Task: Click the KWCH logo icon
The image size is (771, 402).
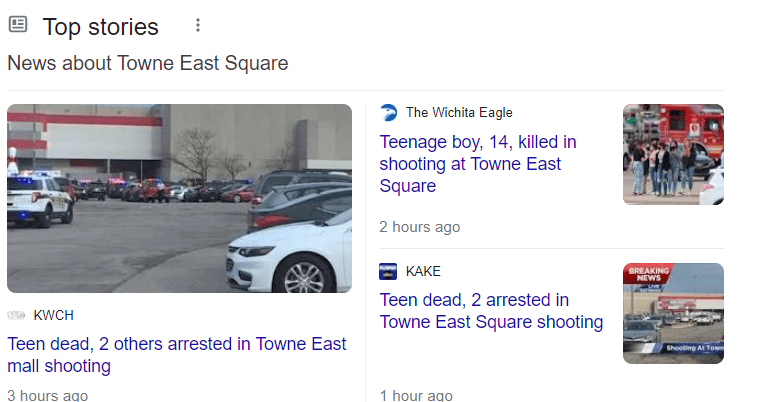Action: 16,315
